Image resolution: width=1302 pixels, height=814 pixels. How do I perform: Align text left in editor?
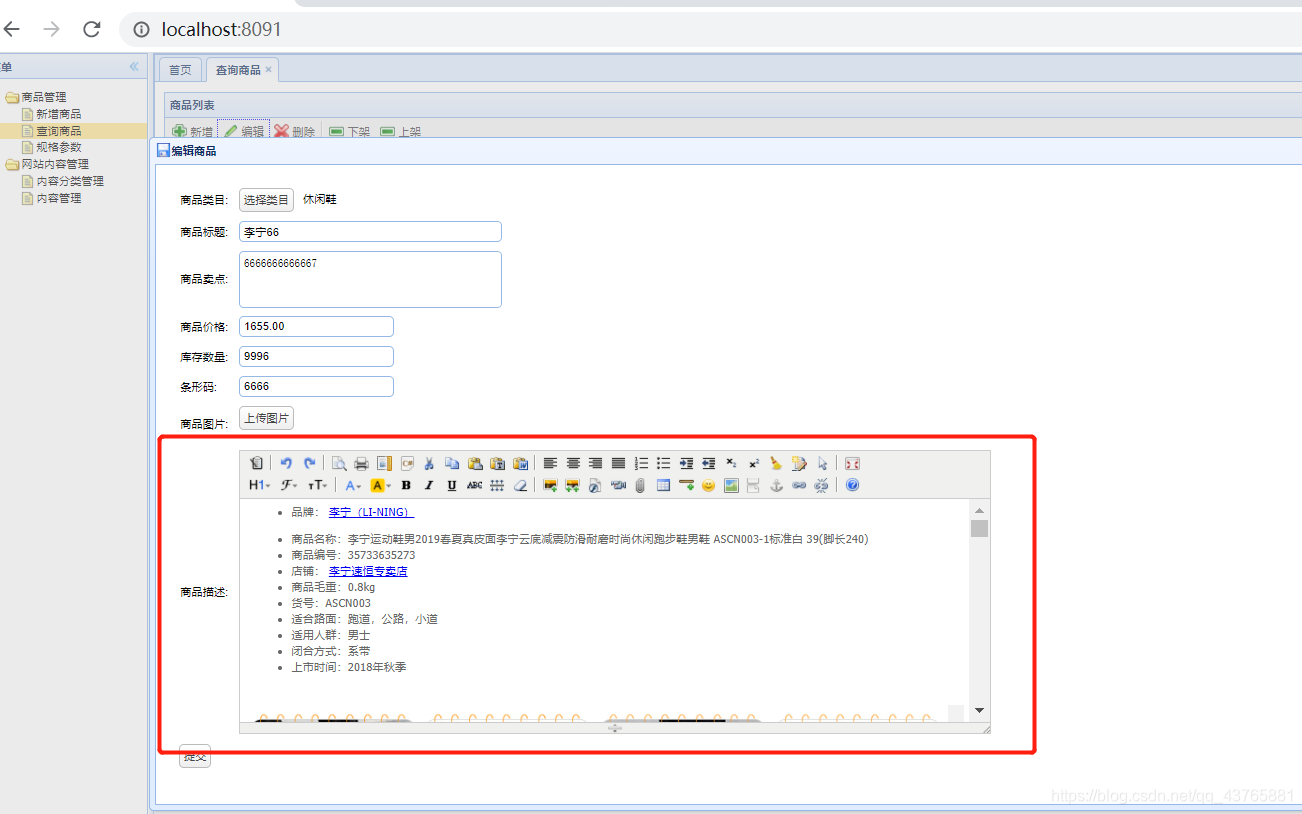tap(550, 463)
